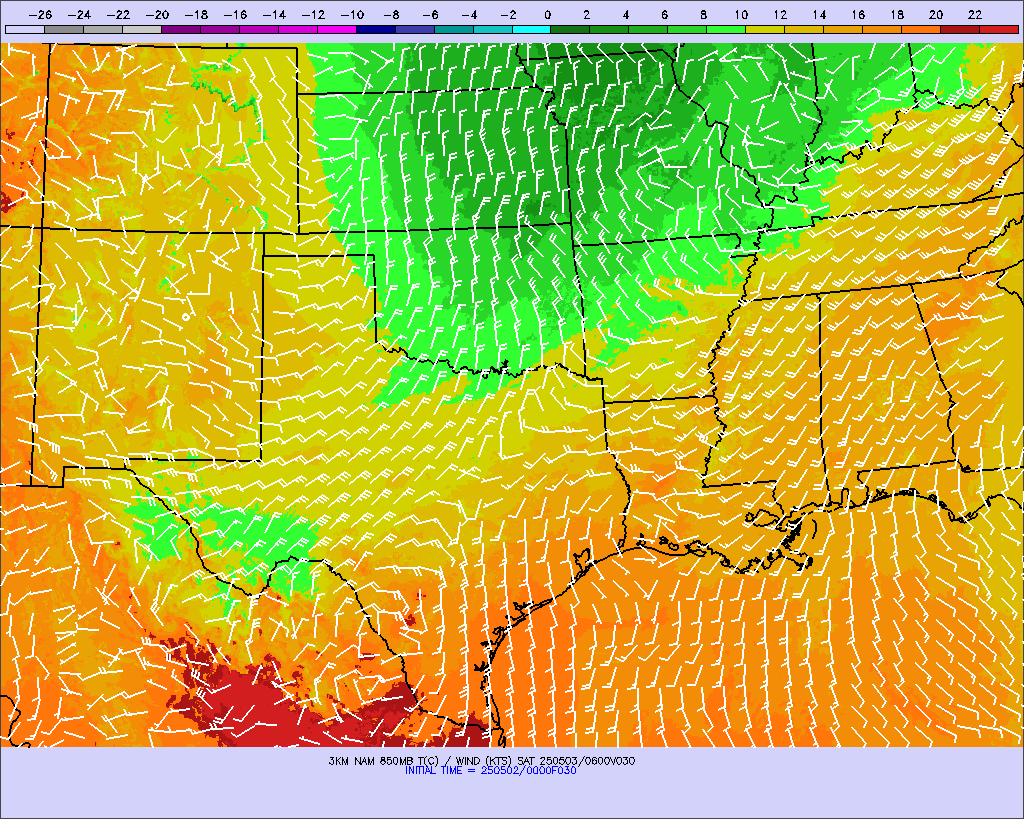Screen dimensions: 1024x819
Task: Click the '-8' temperature scale label
Action: (391, 14)
